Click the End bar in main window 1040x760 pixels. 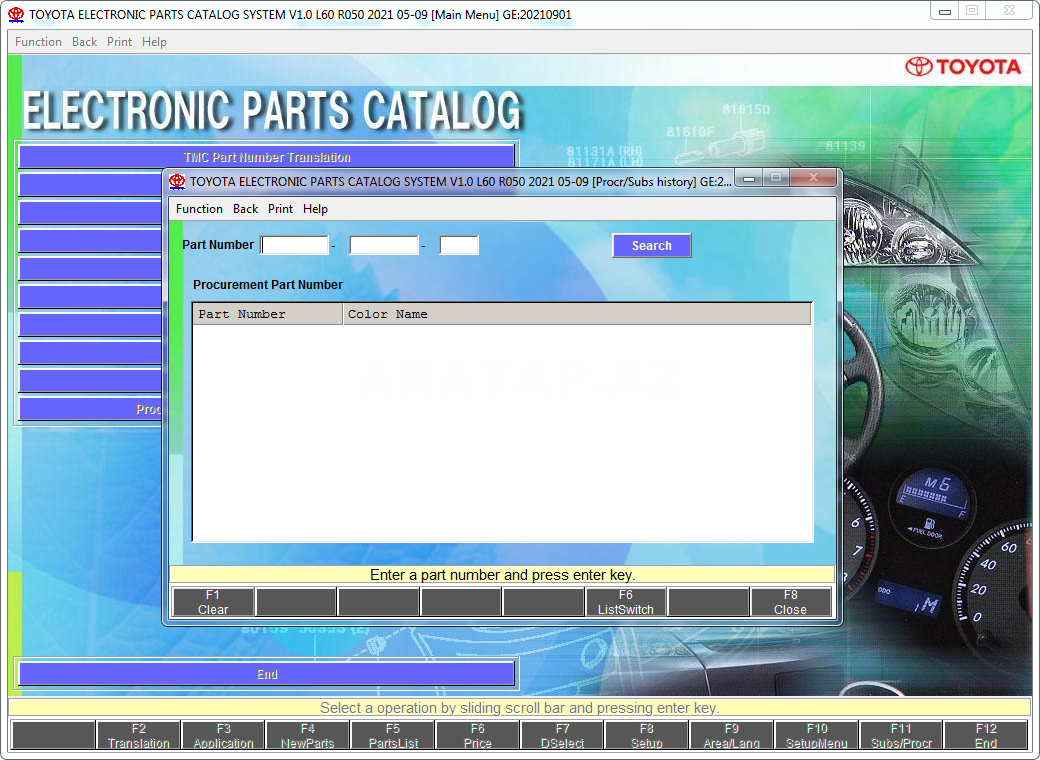tap(267, 674)
